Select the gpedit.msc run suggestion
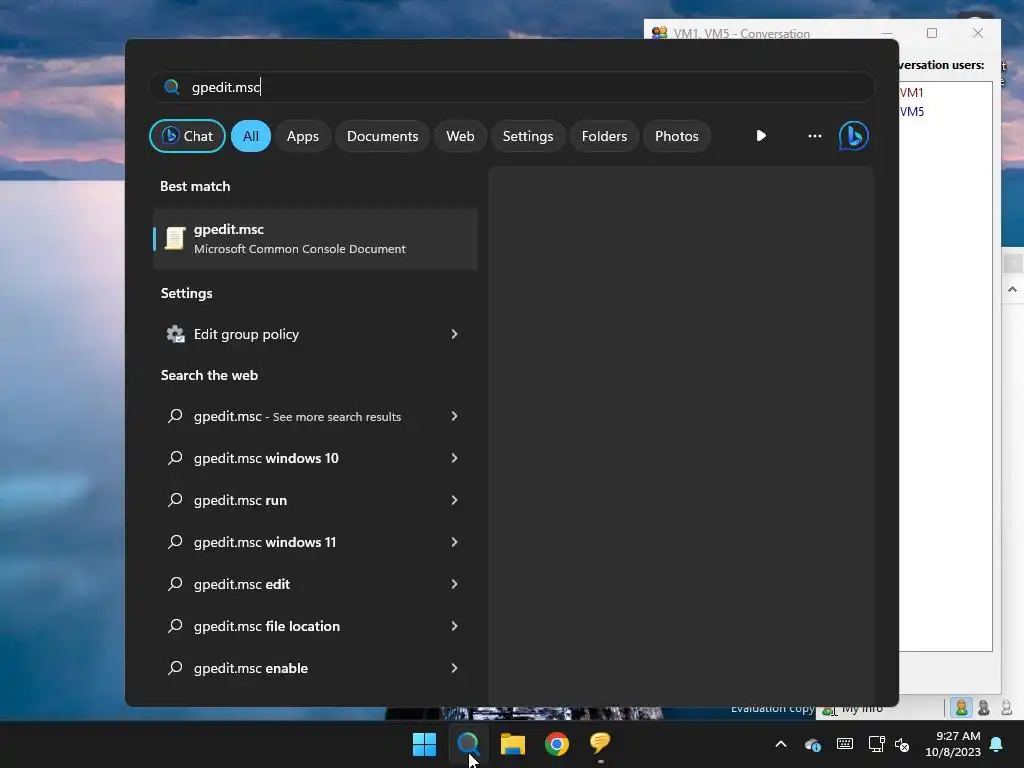 coord(315,500)
